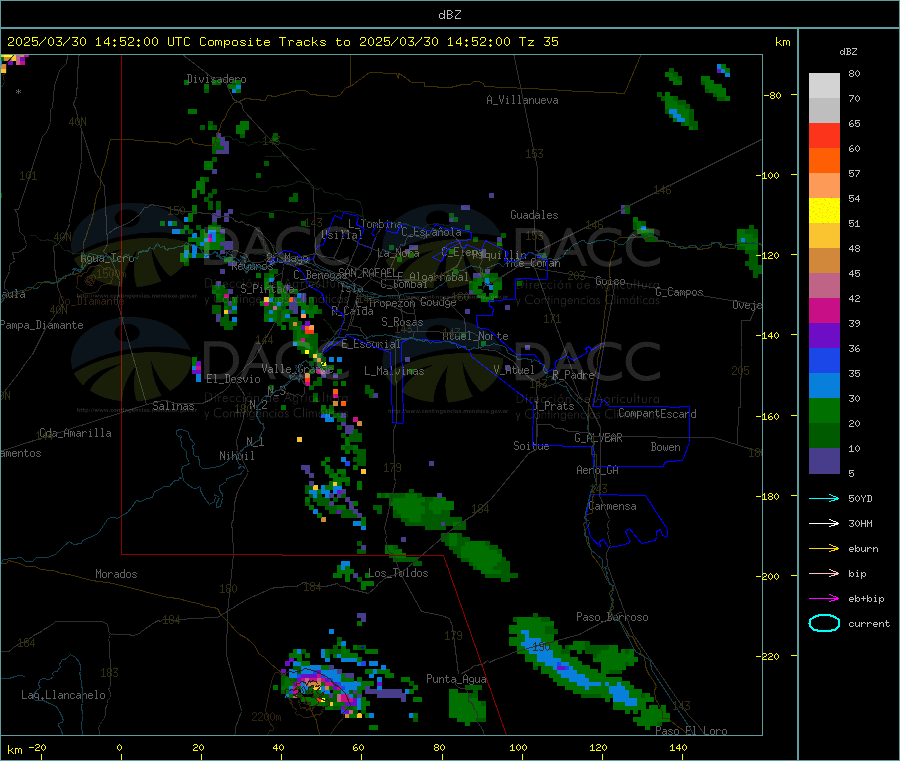Click the dBZ title at top center

[449, 15]
